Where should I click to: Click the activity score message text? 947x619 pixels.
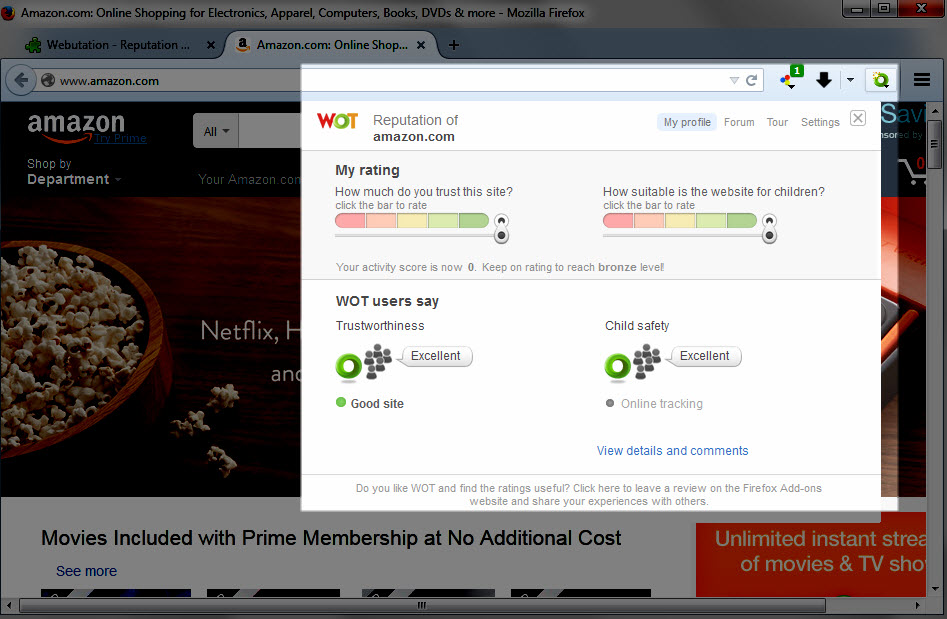(x=500, y=267)
